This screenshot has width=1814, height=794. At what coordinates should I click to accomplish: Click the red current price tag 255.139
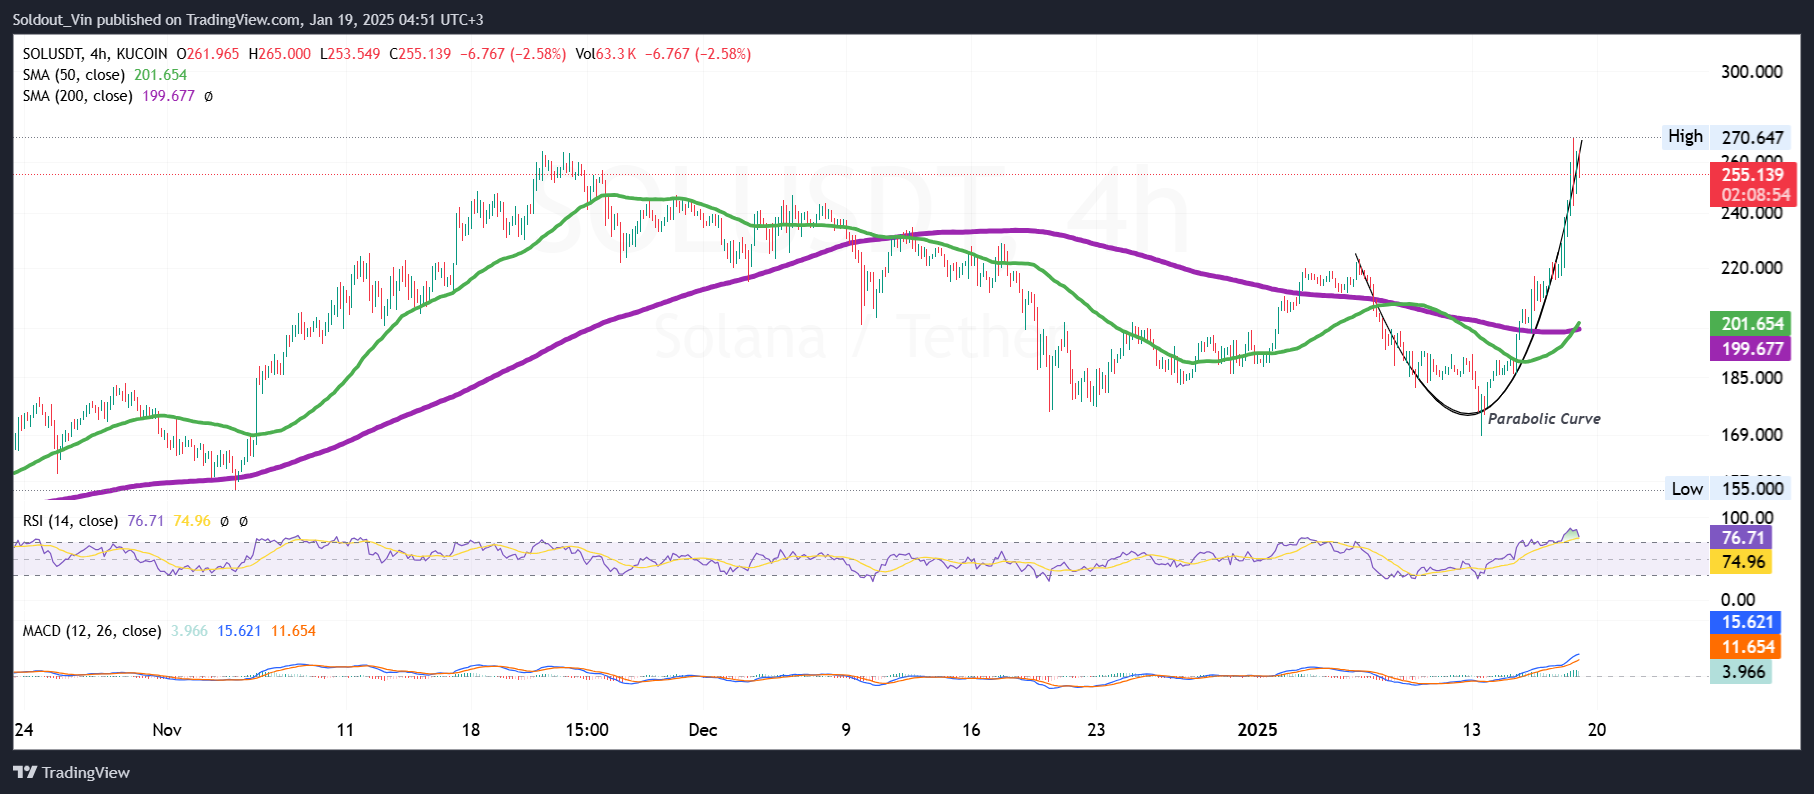pos(1752,175)
